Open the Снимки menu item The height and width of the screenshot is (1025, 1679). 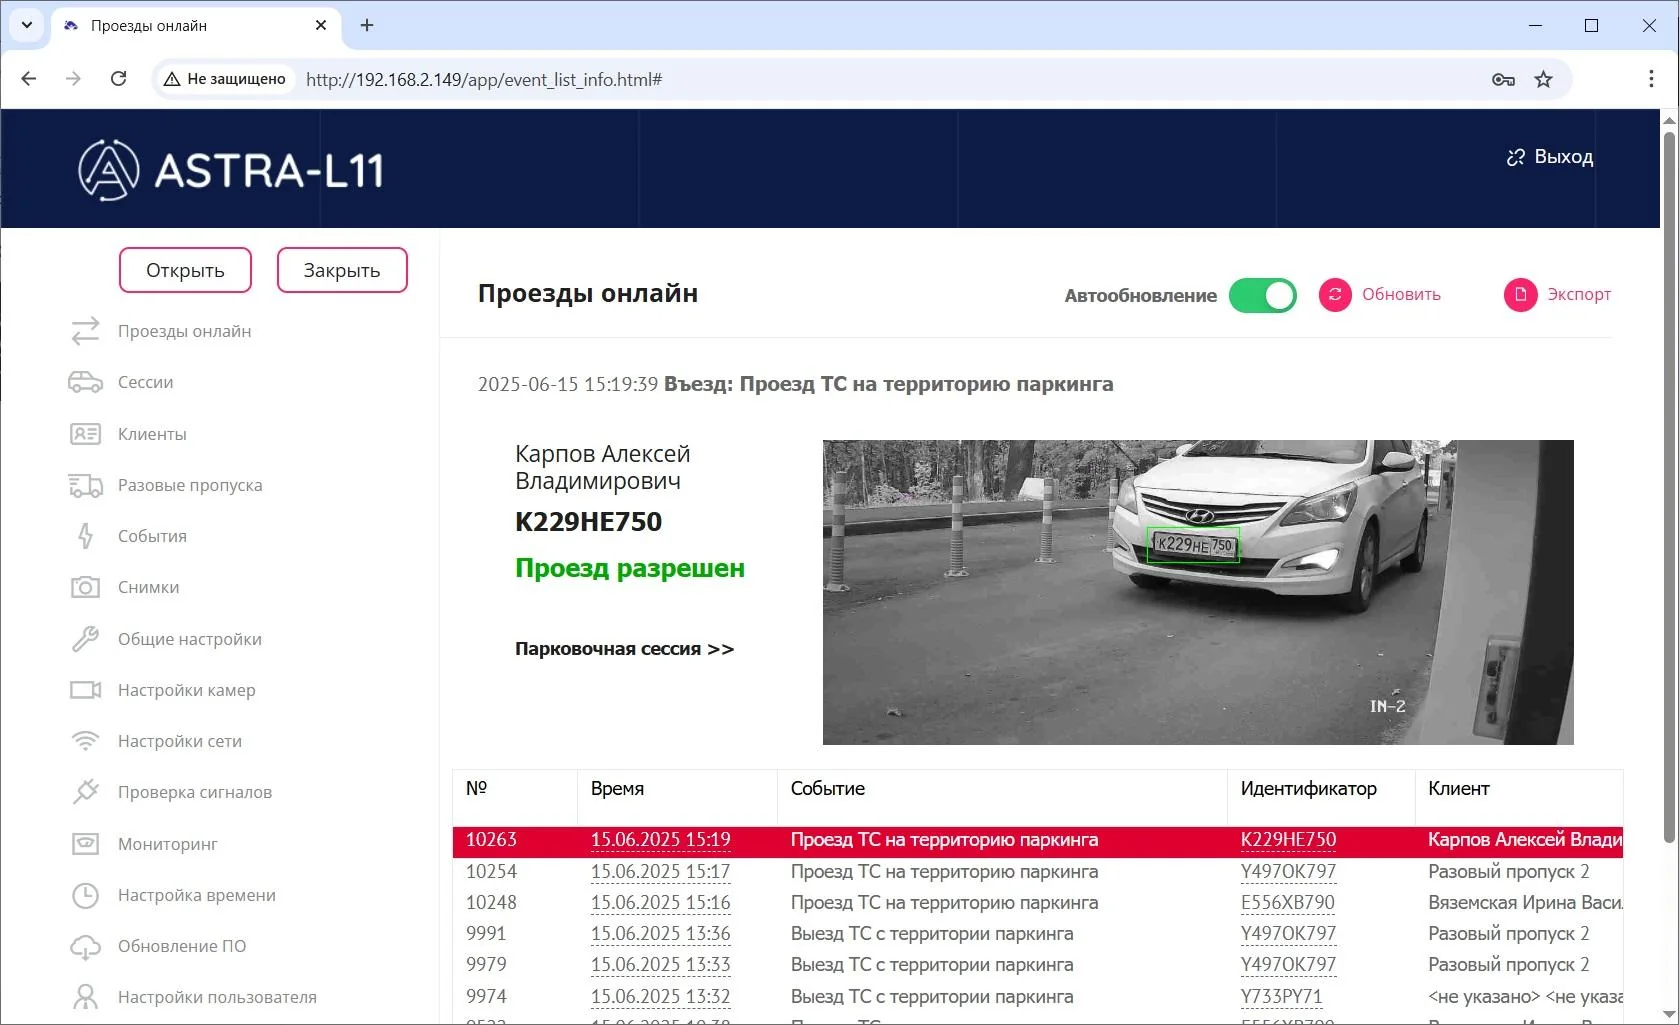[149, 587]
